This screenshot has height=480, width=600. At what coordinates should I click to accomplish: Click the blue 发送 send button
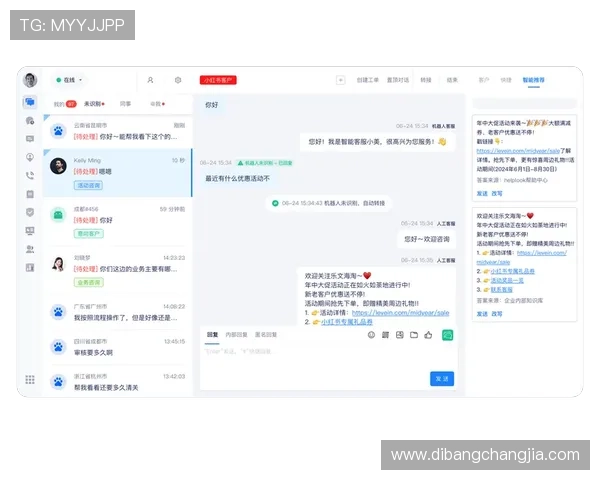coord(442,379)
